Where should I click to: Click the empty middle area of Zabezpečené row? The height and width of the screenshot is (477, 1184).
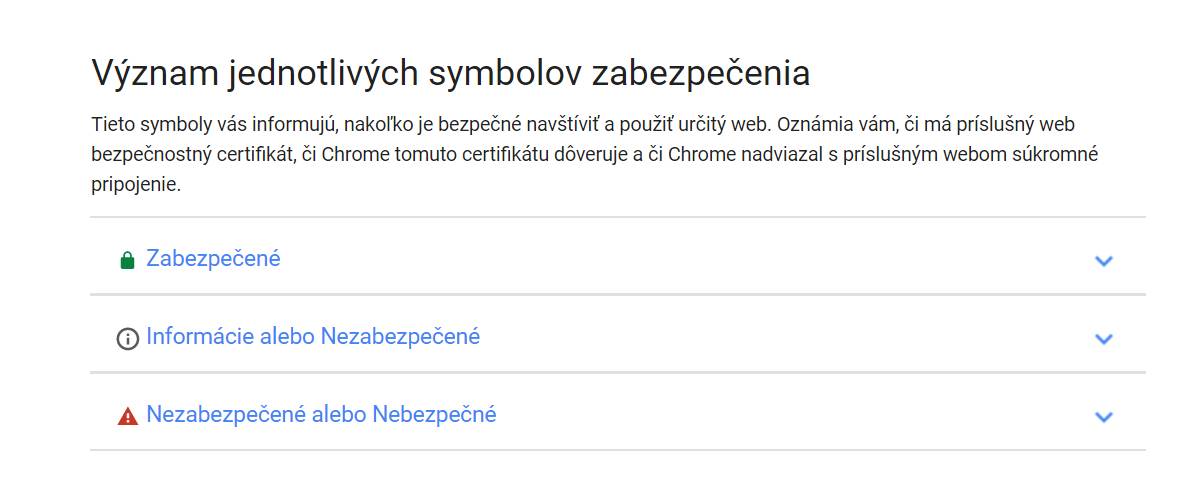pos(680,258)
